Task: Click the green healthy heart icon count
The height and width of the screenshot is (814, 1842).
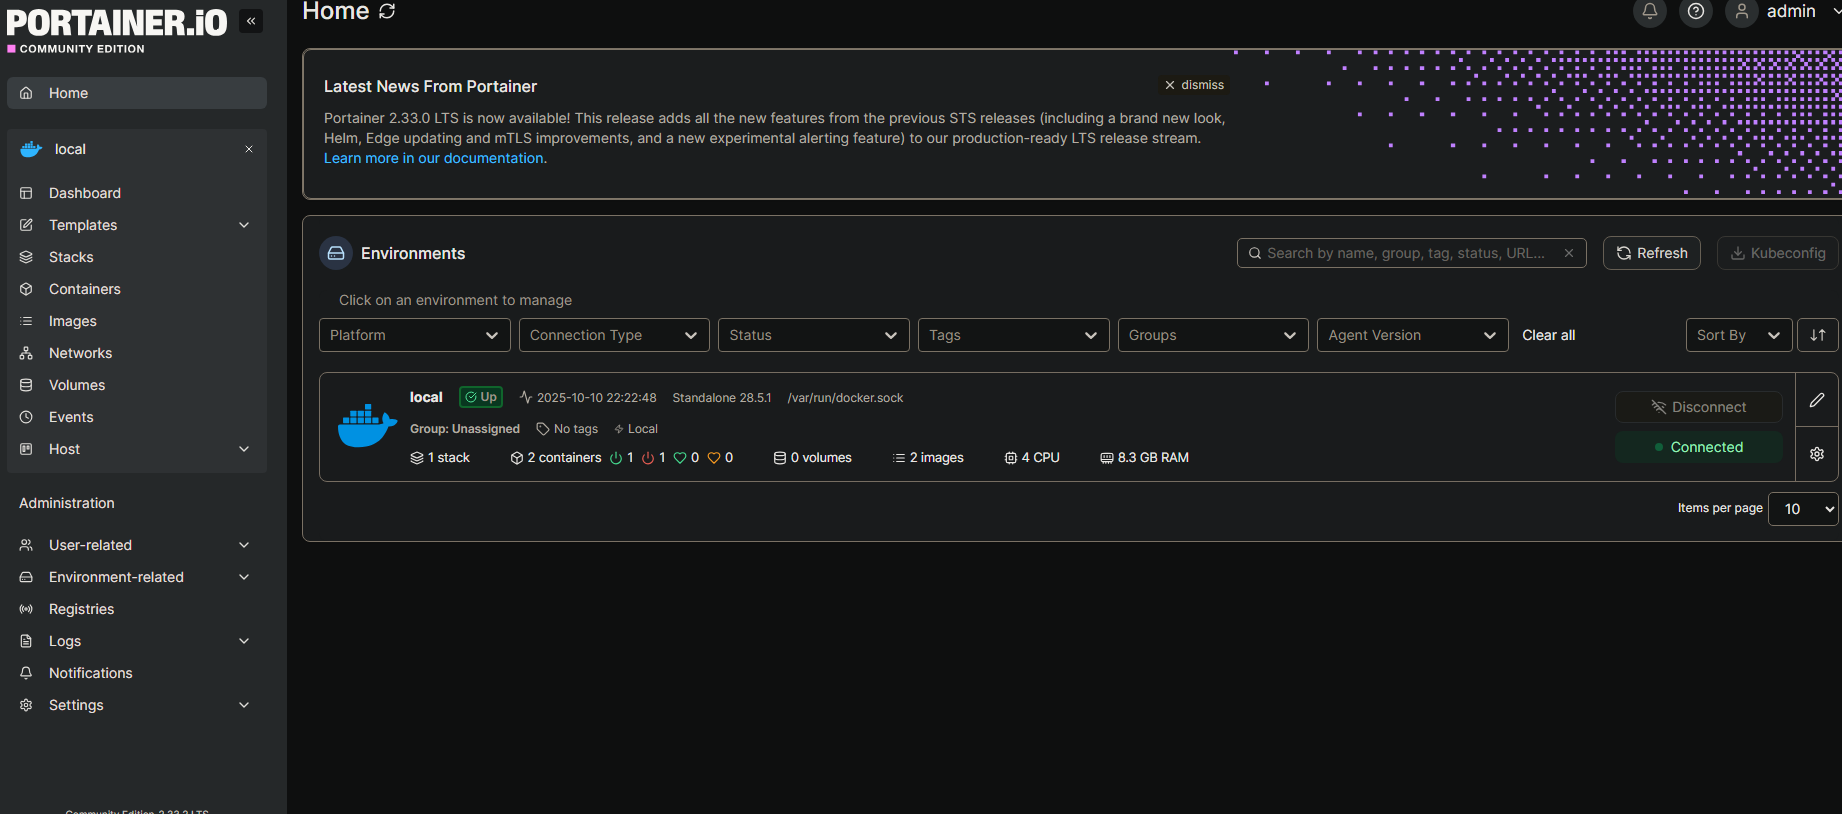Action: click(x=686, y=458)
